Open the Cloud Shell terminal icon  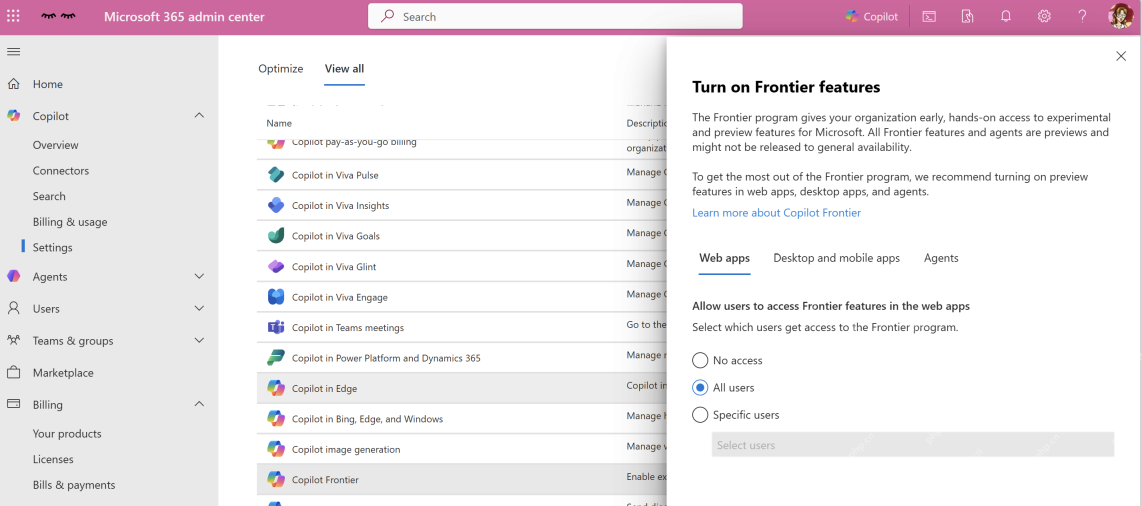tap(929, 16)
